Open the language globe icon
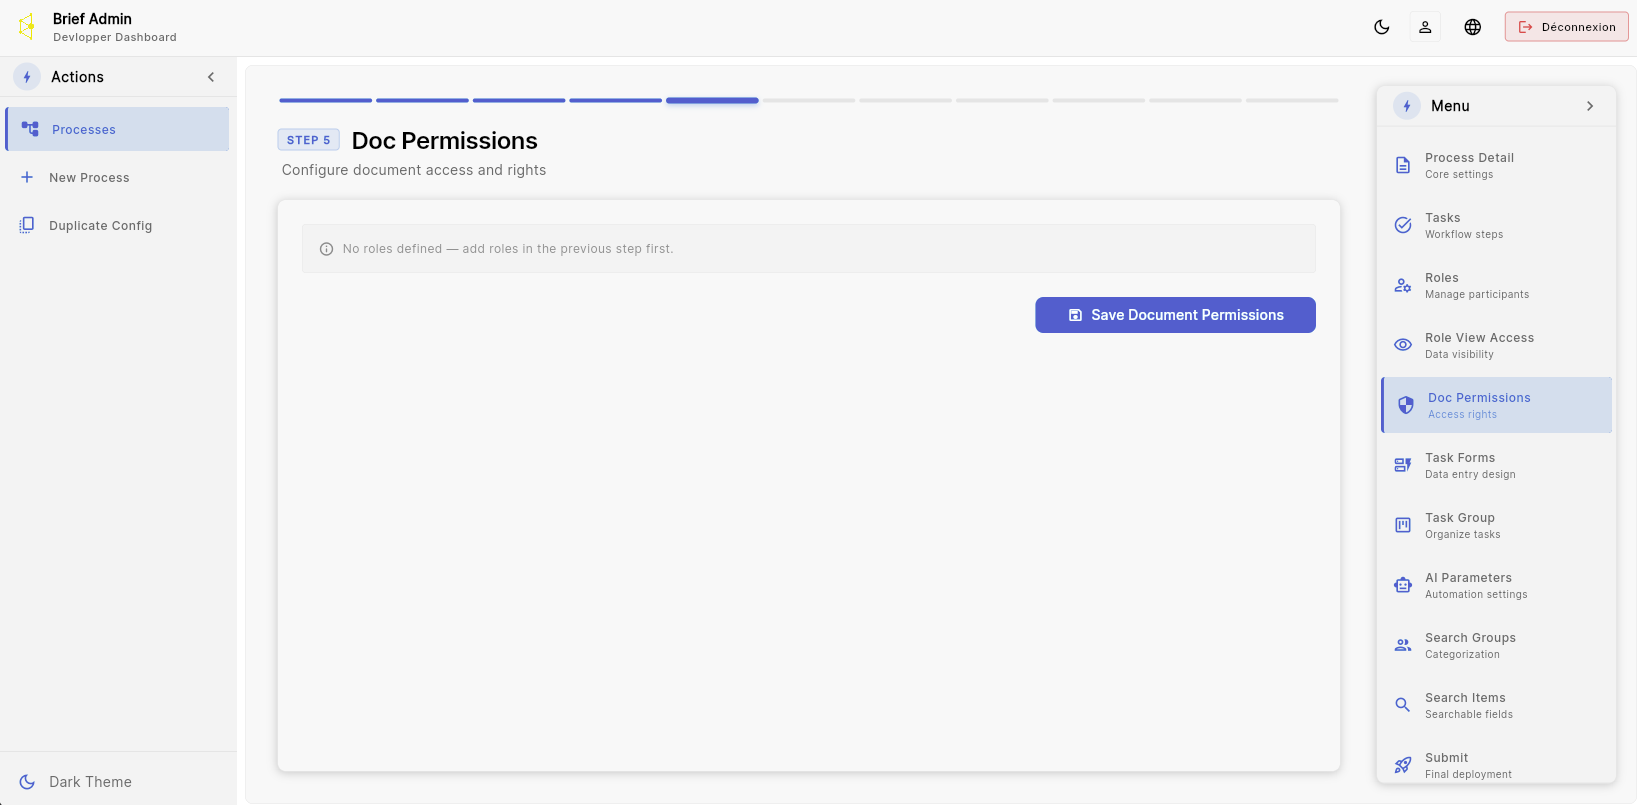 [x=1473, y=27]
